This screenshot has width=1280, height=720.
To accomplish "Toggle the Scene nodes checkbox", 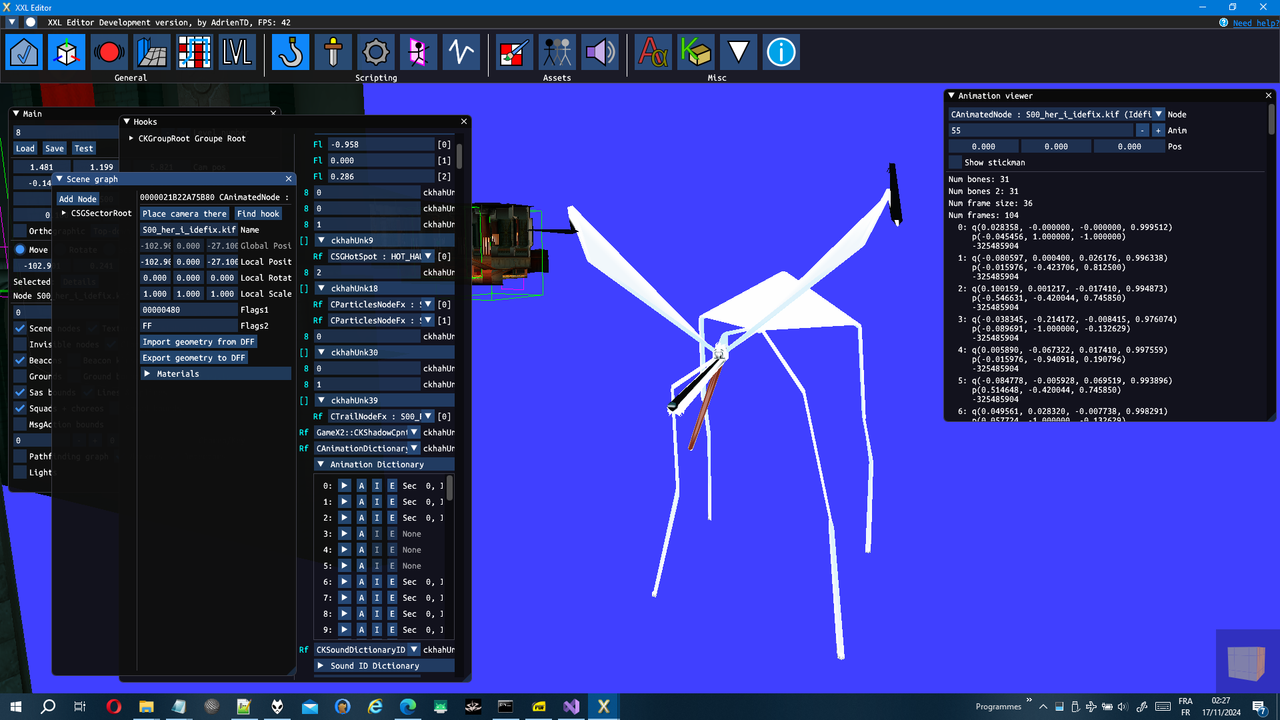I will point(20,328).
